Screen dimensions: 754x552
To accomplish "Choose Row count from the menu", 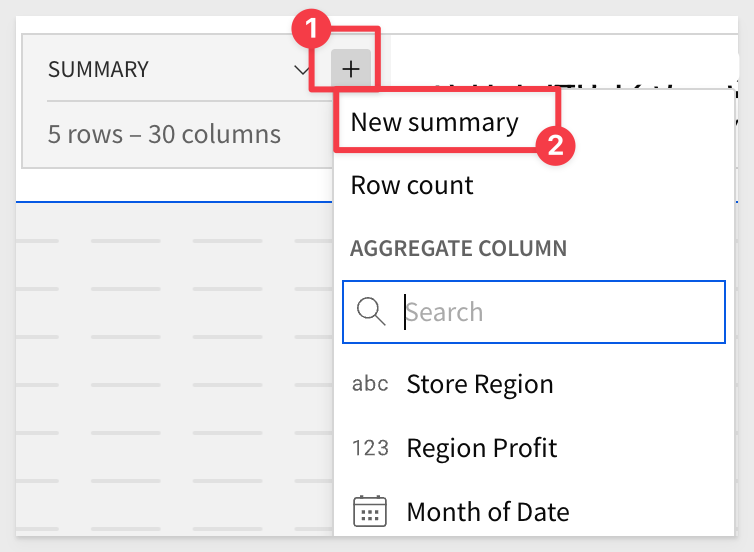I will click(412, 185).
